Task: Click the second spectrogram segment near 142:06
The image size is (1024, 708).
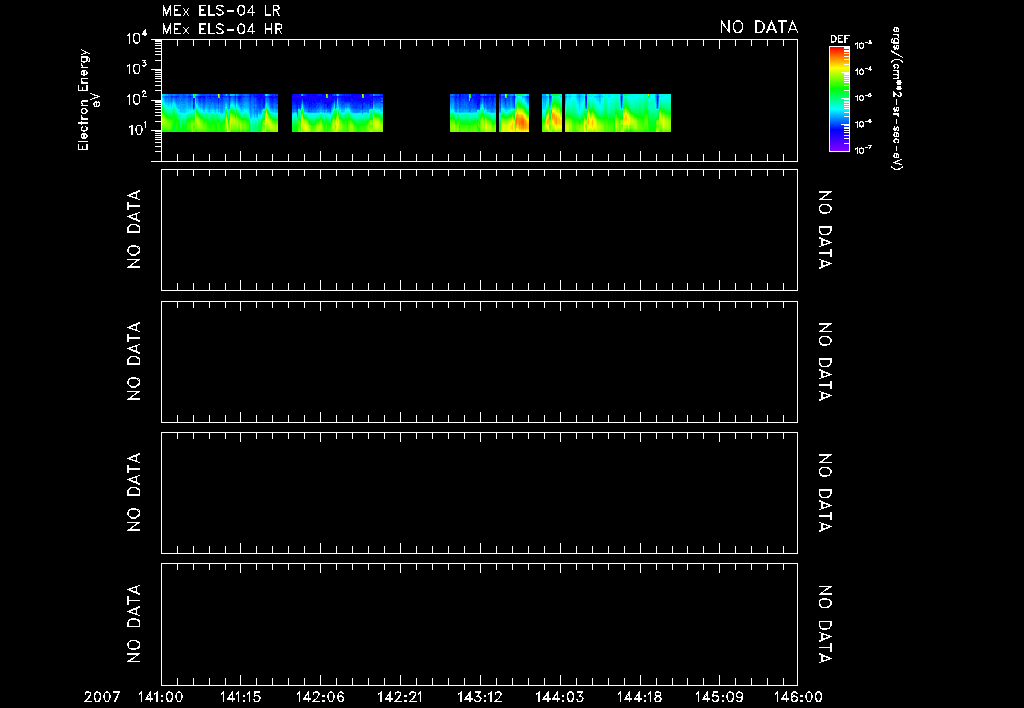Action: (337, 113)
